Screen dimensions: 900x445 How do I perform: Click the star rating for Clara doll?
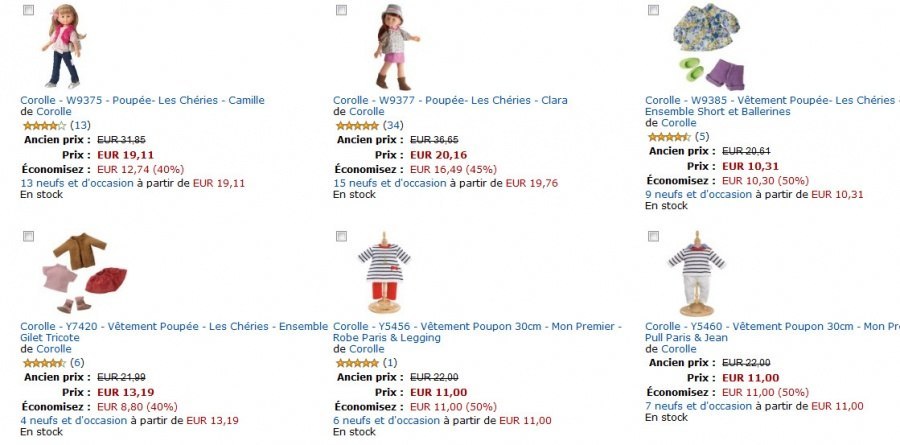click(356, 126)
